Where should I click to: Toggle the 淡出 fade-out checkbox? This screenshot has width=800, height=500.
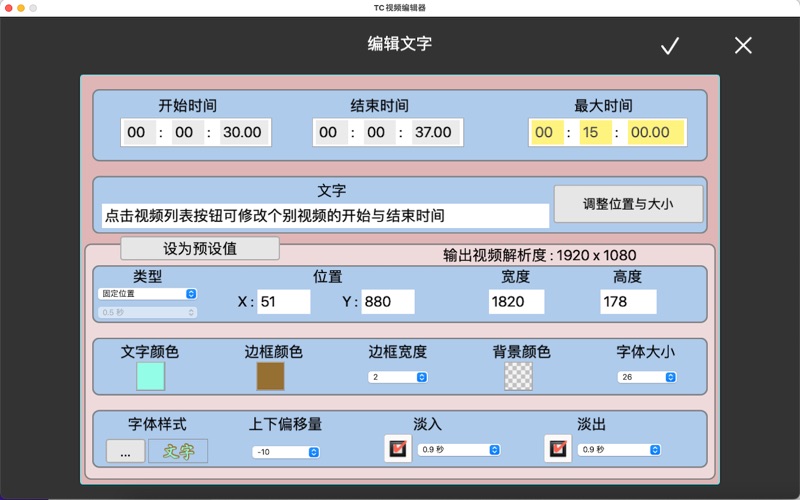[x=558, y=448]
